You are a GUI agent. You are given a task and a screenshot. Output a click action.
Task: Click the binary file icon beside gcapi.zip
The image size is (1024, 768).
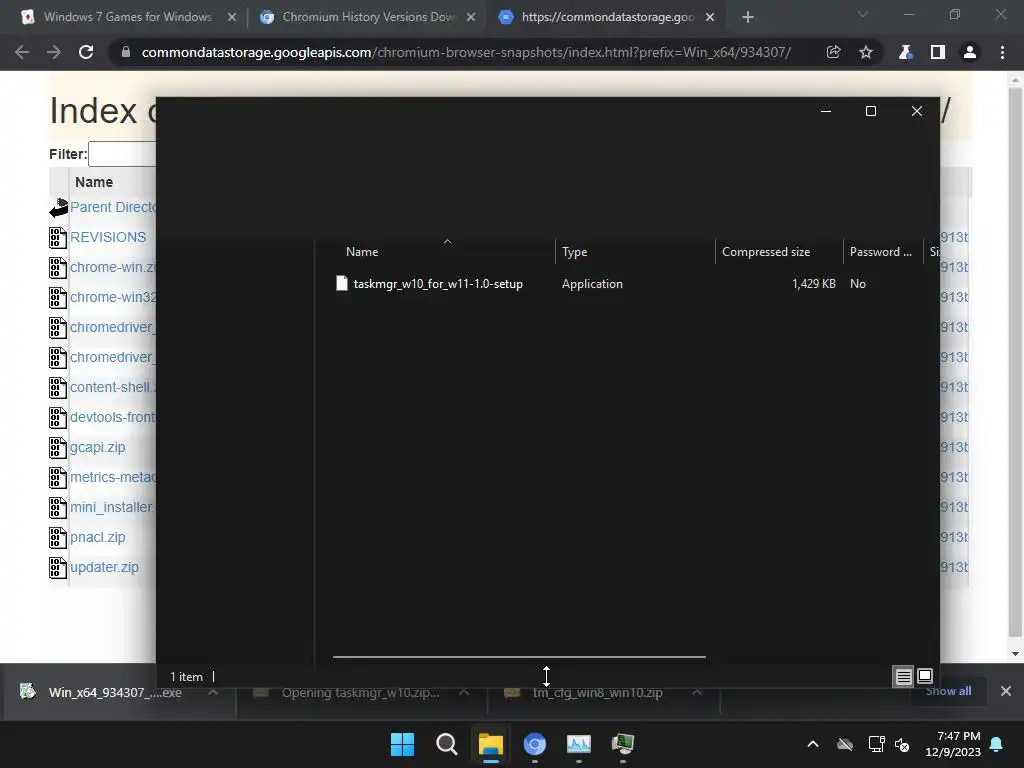(x=58, y=447)
